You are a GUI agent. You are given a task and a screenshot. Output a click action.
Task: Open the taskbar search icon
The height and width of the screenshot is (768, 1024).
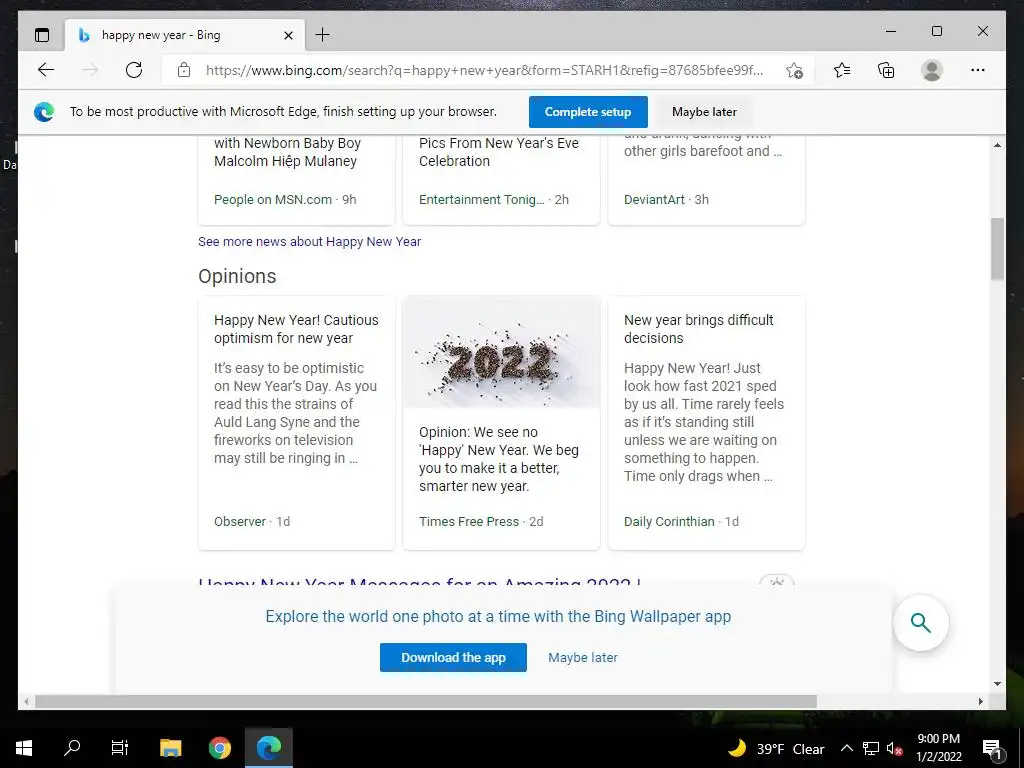tap(72, 748)
